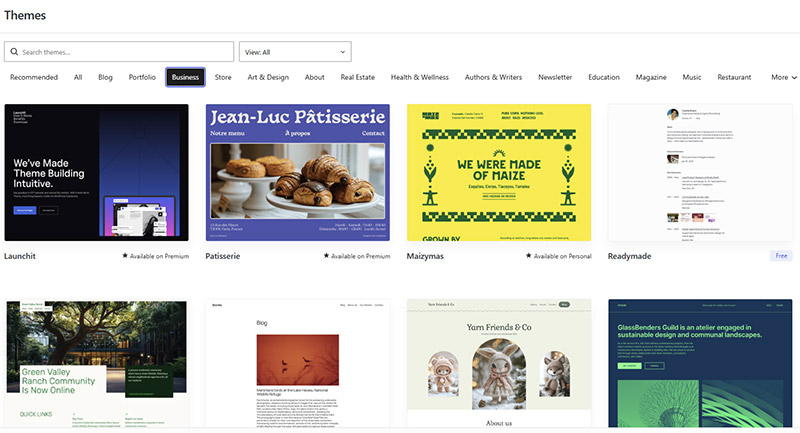Open the Store category
Viewport: 800px width, 433px height.
pyautogui.click(x=223, y=77)
